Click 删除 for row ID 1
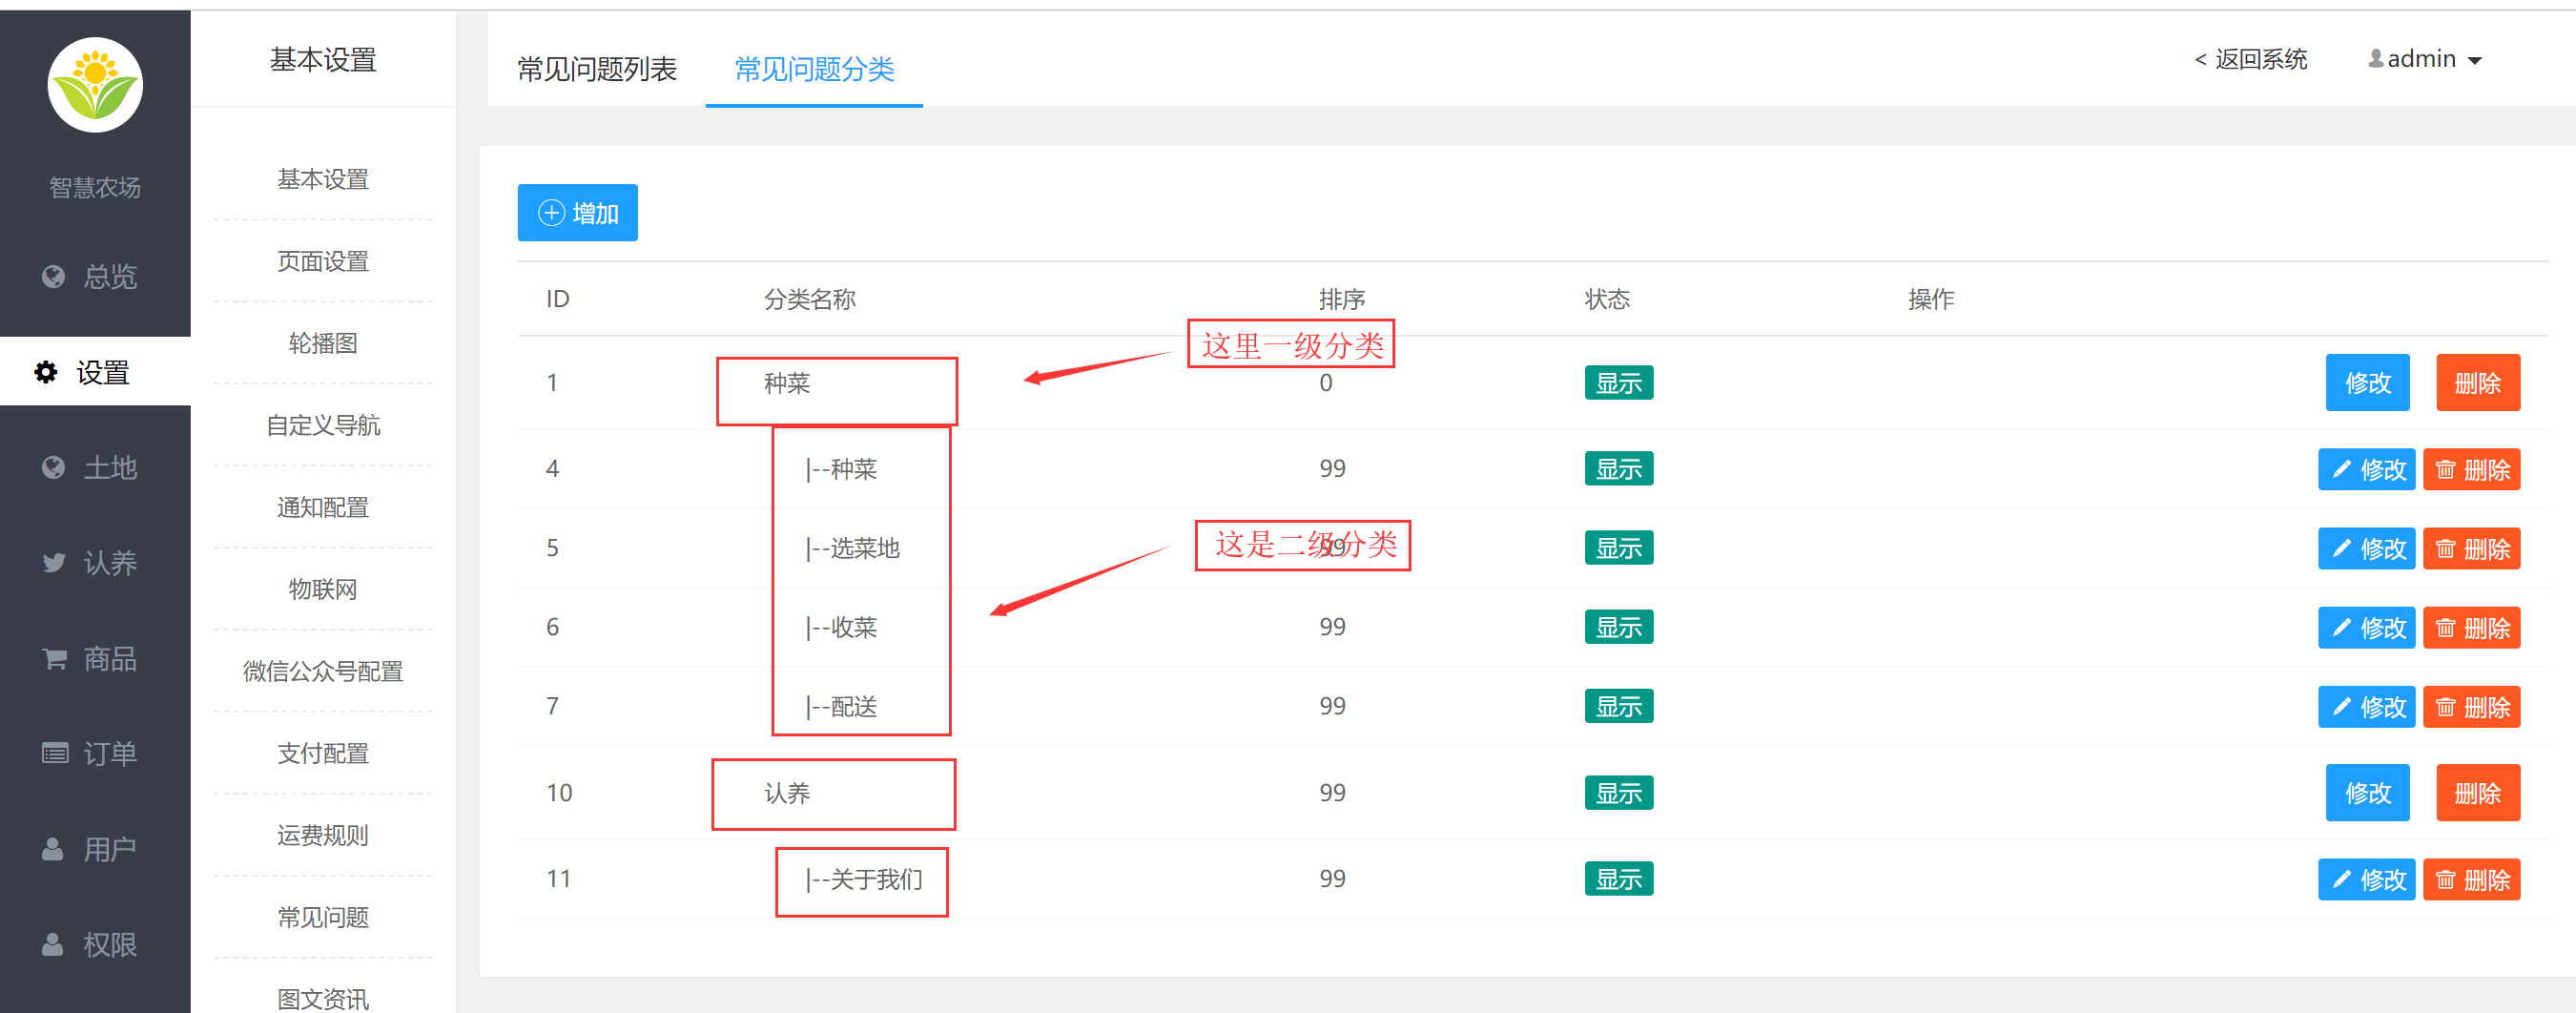The image size is (2576, 1013). [2477, 383]
